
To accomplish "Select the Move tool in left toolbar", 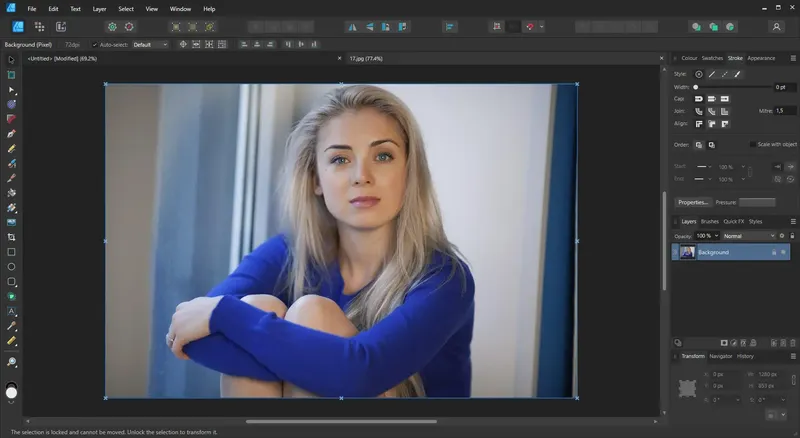I will click(11, 60).
